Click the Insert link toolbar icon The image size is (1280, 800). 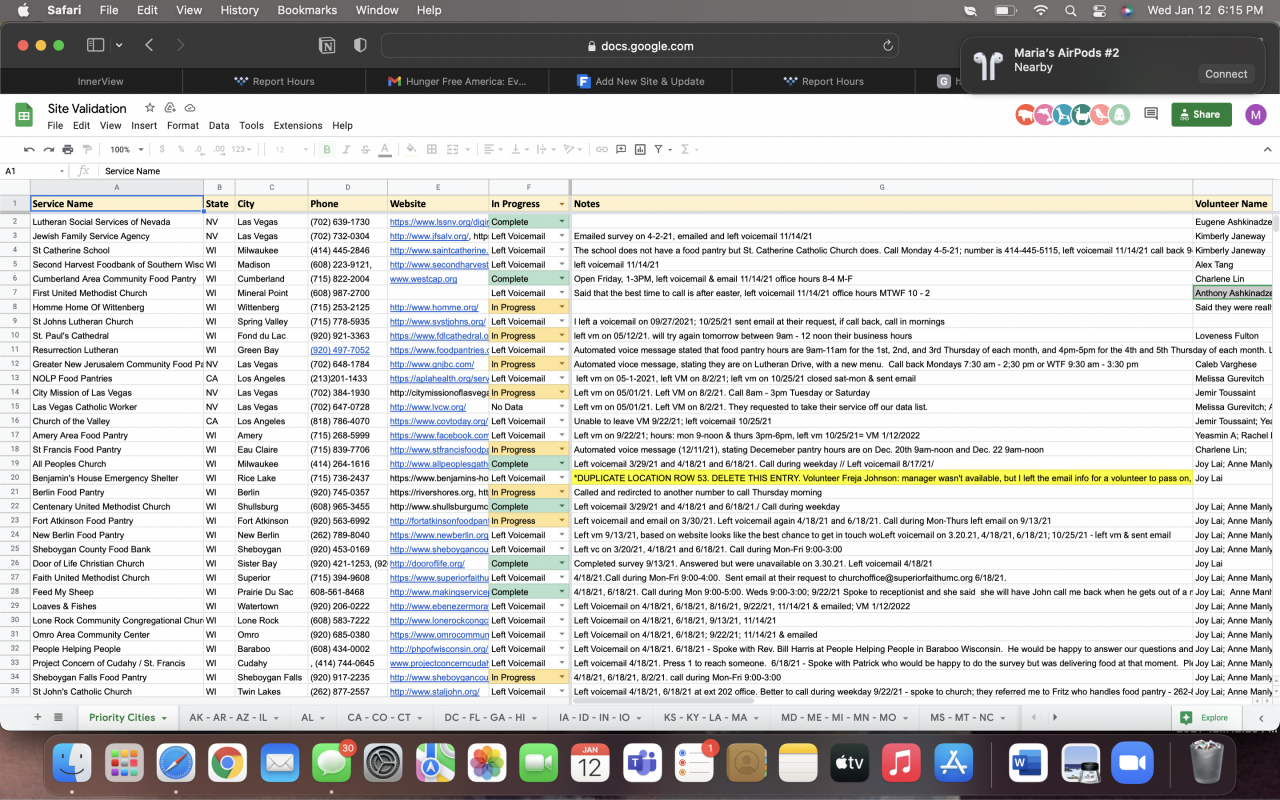pos(602,149)
